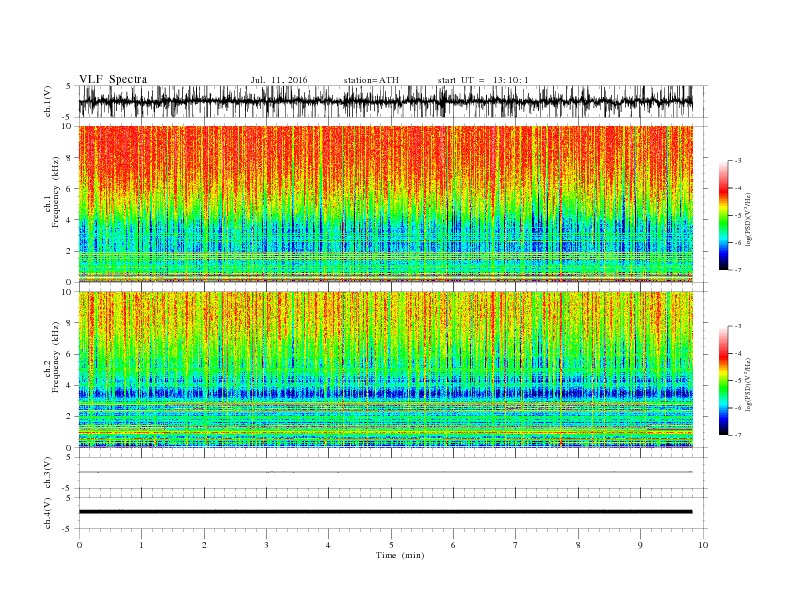The image size is (792, 612).
Task: Click the log(PSD) label beside ch.1 colorbar
Action: 748,219
